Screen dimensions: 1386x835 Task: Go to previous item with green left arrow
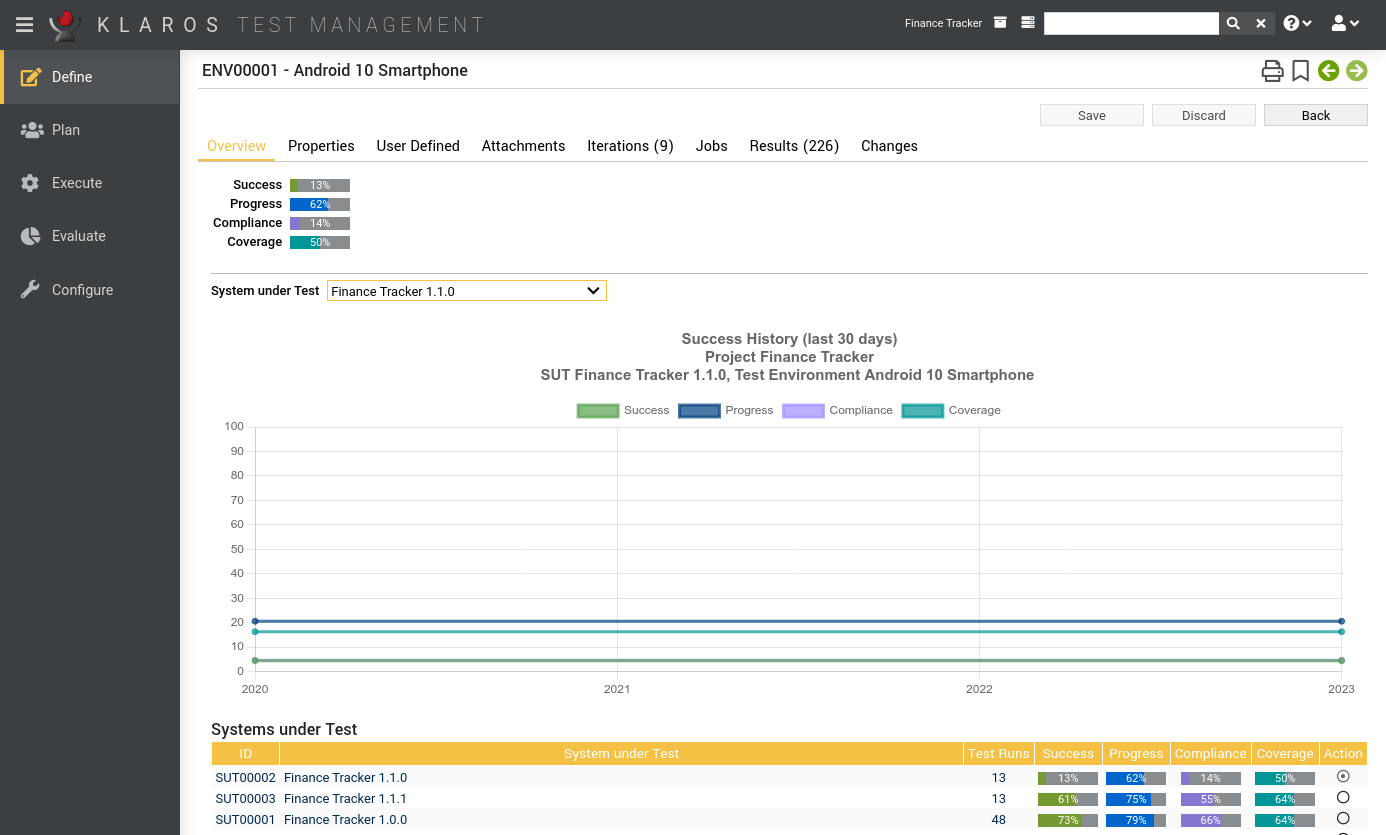click(x=1328, y=71)
